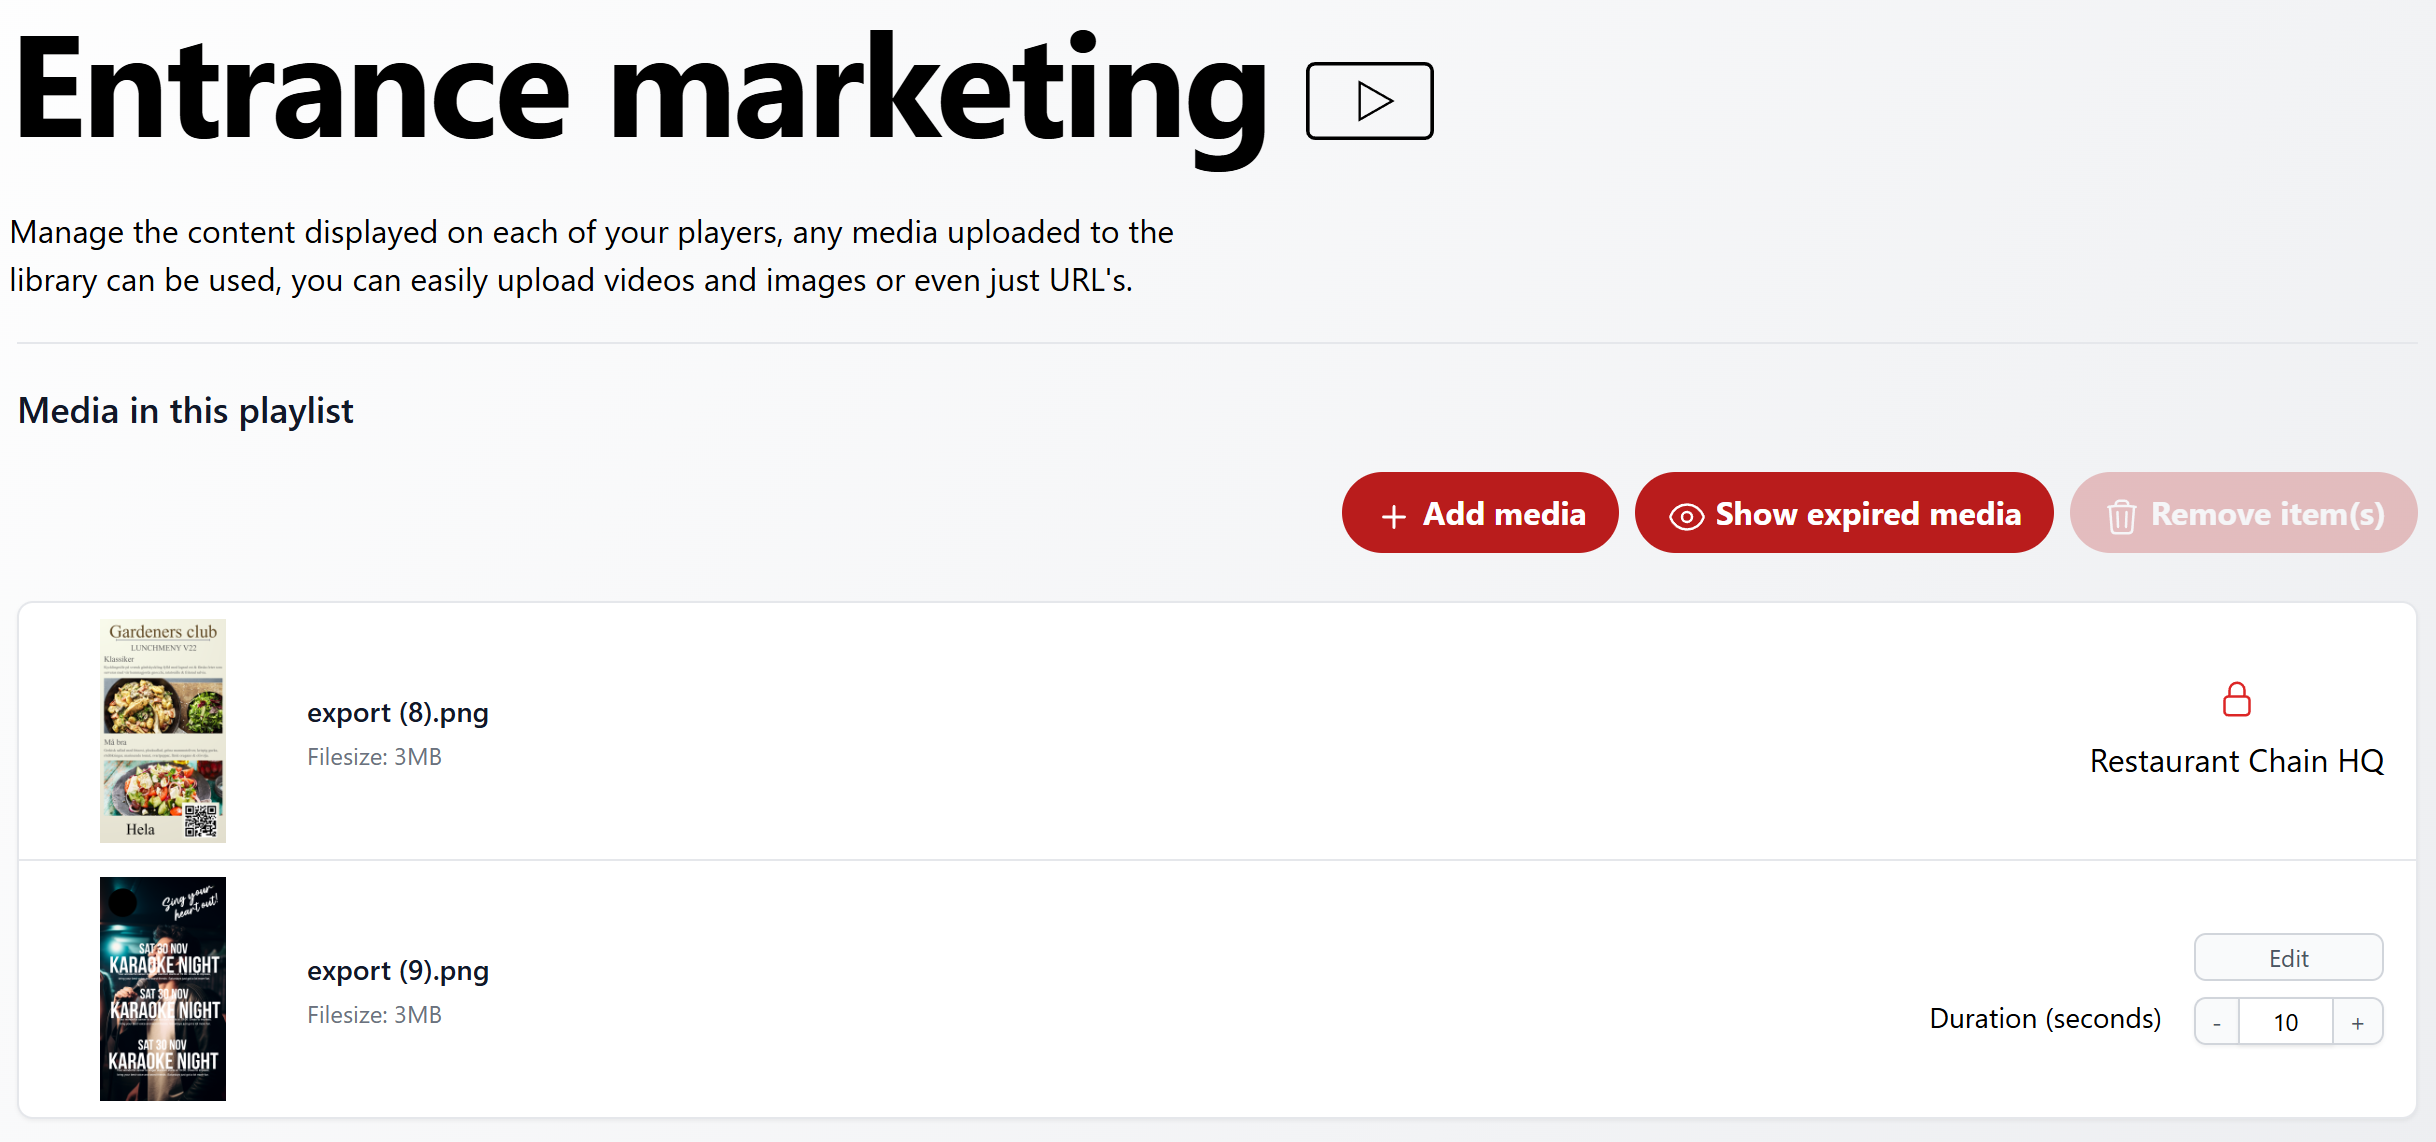This screenshot has height=1142, width=2436.
Task: Increase duration with the plus button
Action: coord(2358,1022)
